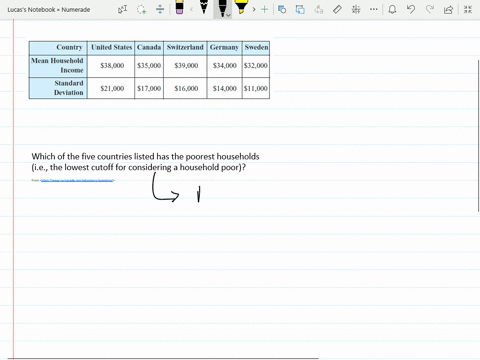Select the yellow highlighter

[x=241, y=7]
